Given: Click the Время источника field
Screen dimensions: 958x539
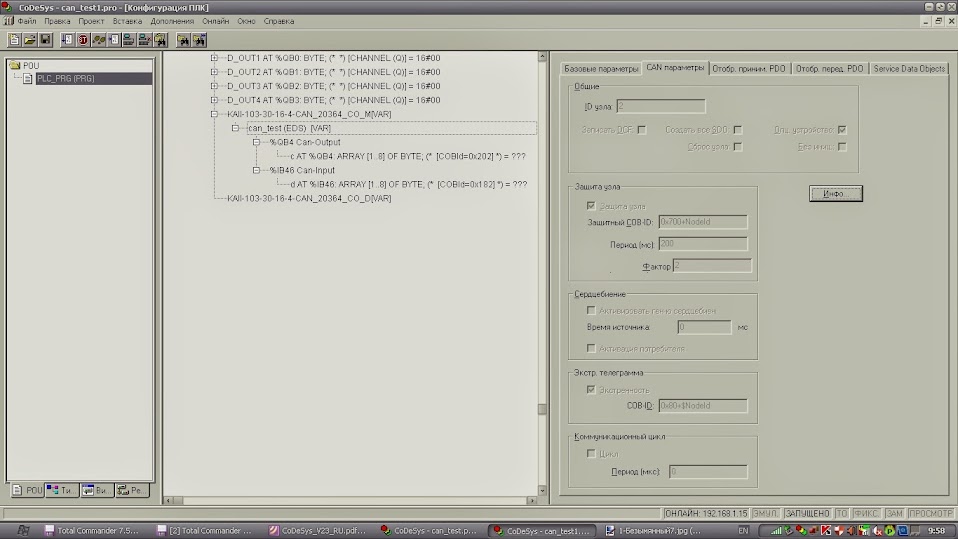Looking at the screenshot, I should click(704, 327).
